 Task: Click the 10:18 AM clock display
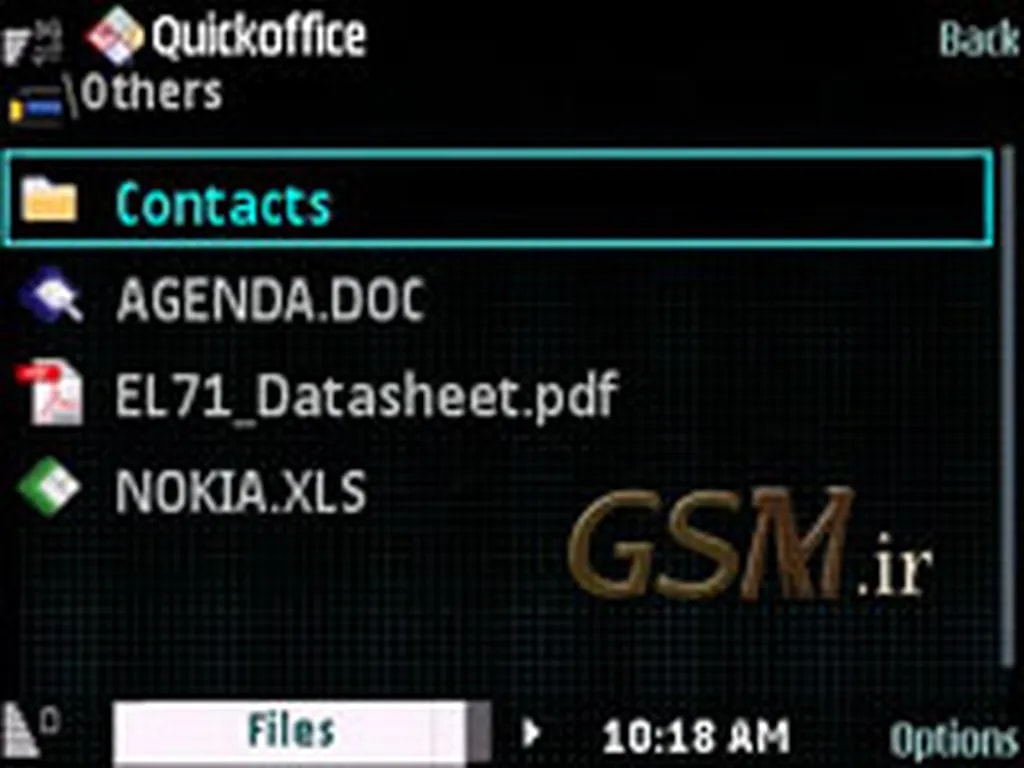point(696,737)
